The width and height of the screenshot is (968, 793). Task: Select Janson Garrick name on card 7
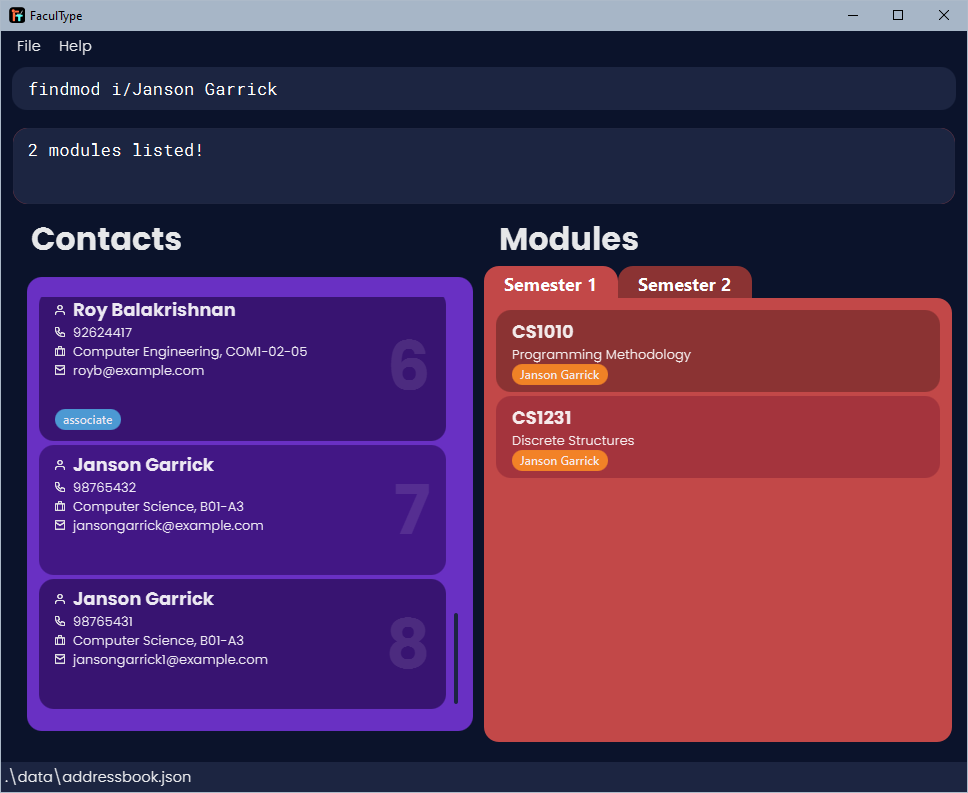(x=143, y=464)
